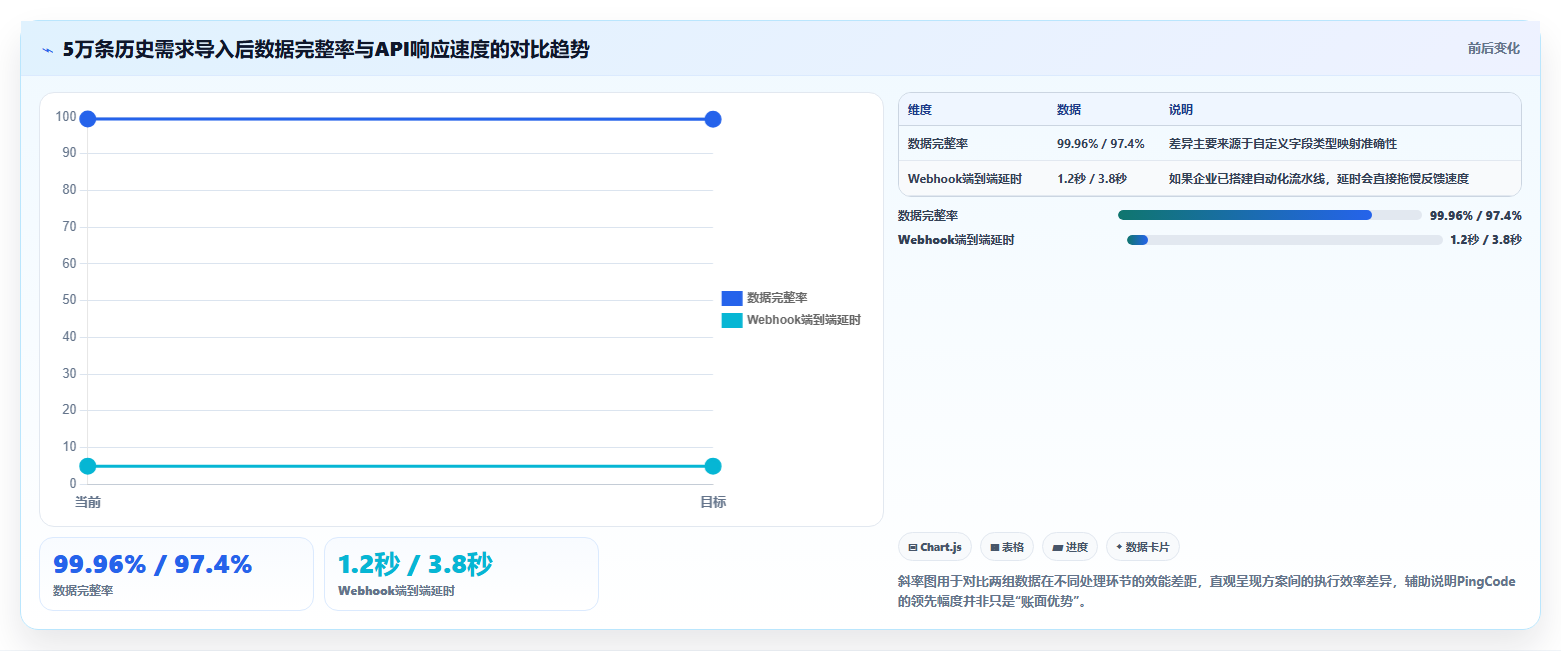Click table cell Webhook端到端延时
This screenshot has height=651, width=1561.
point(965,179)
